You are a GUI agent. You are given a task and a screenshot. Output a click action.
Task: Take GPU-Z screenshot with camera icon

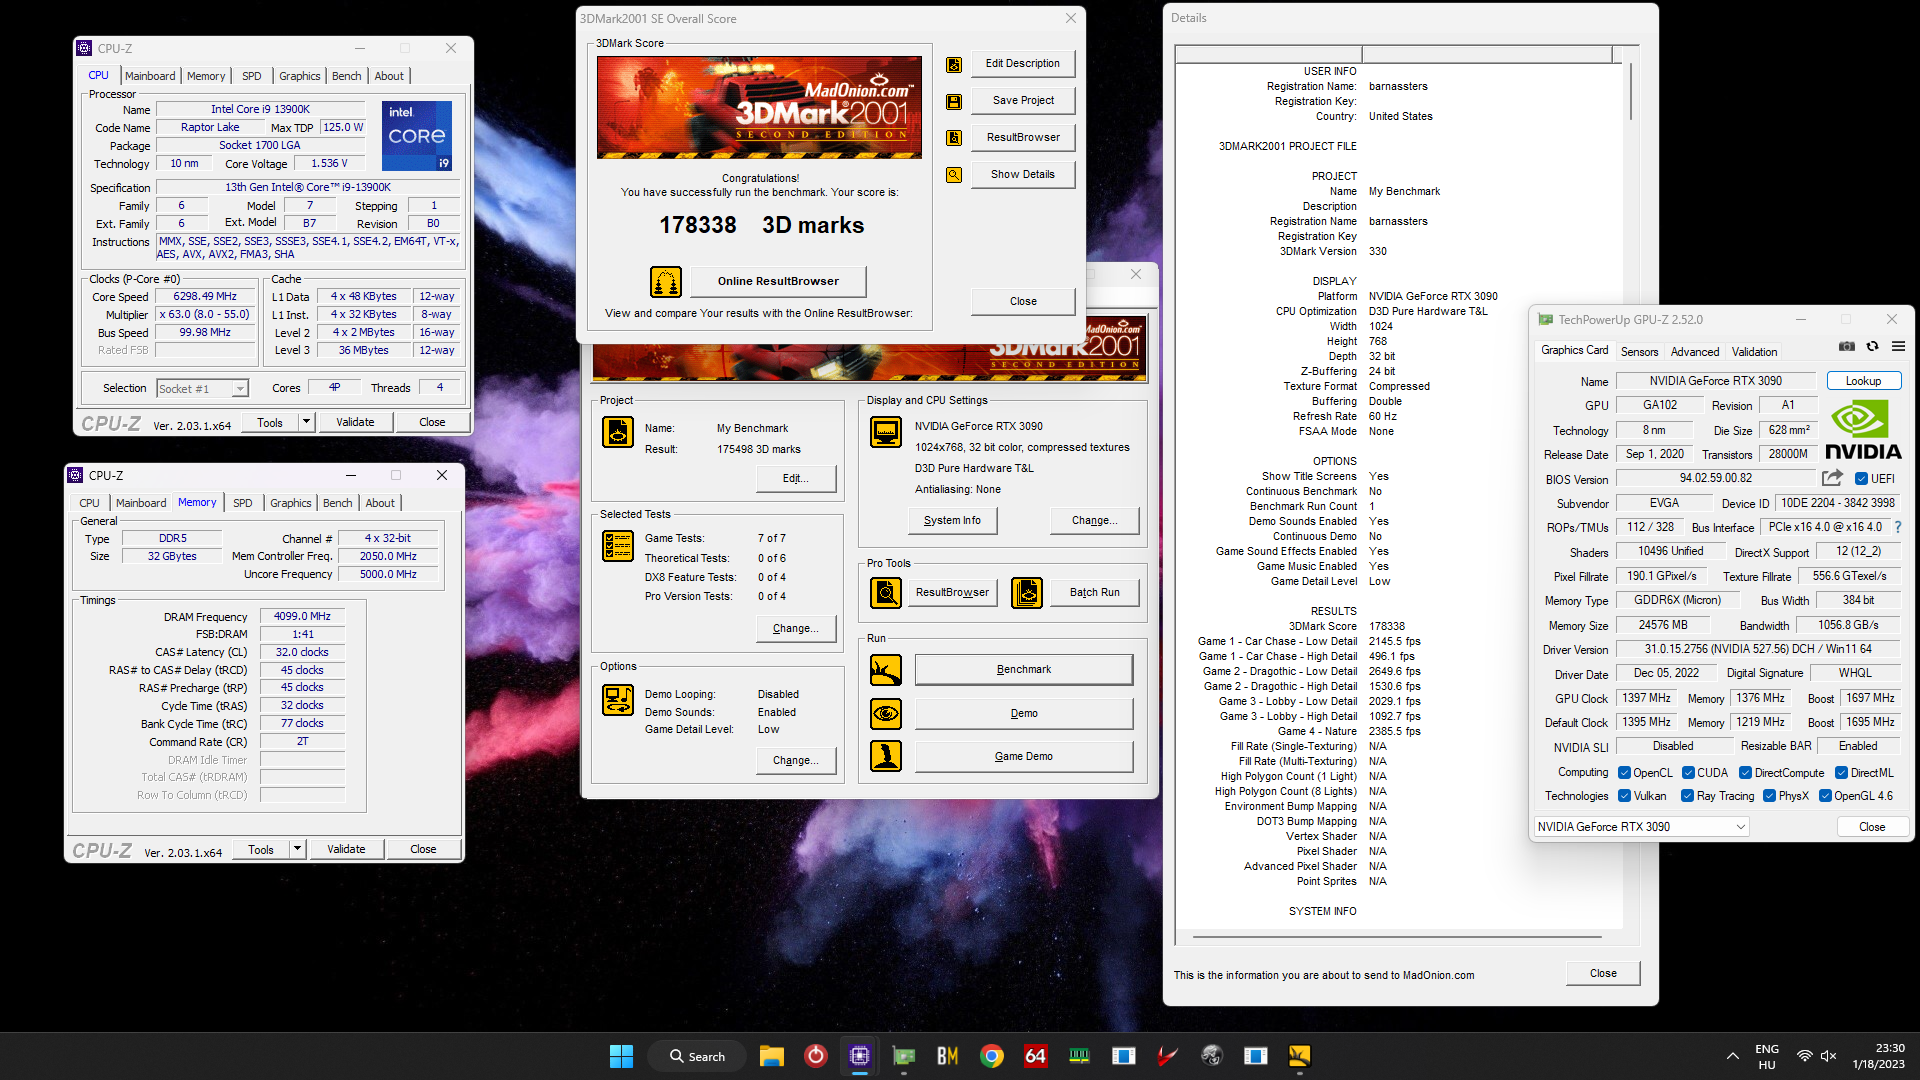pos(1847,347)
